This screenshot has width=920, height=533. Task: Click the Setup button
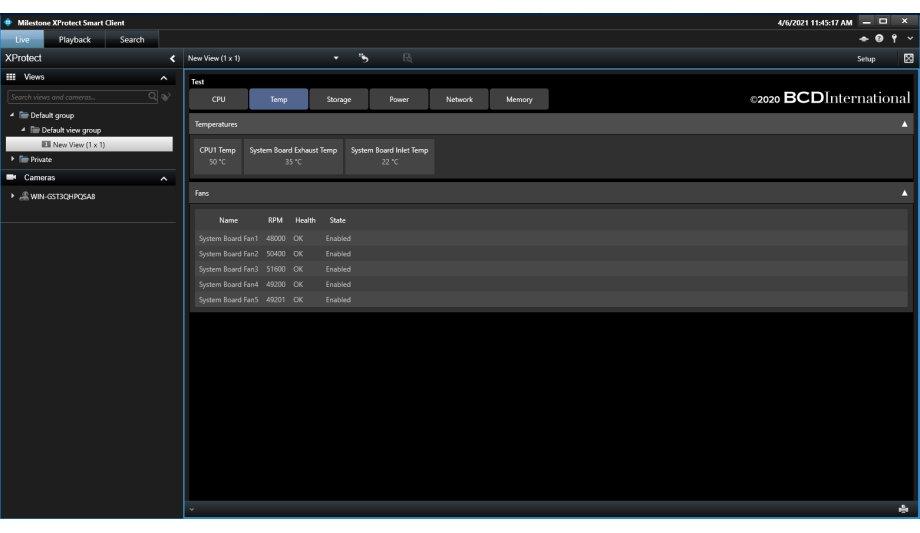point(866,59)
